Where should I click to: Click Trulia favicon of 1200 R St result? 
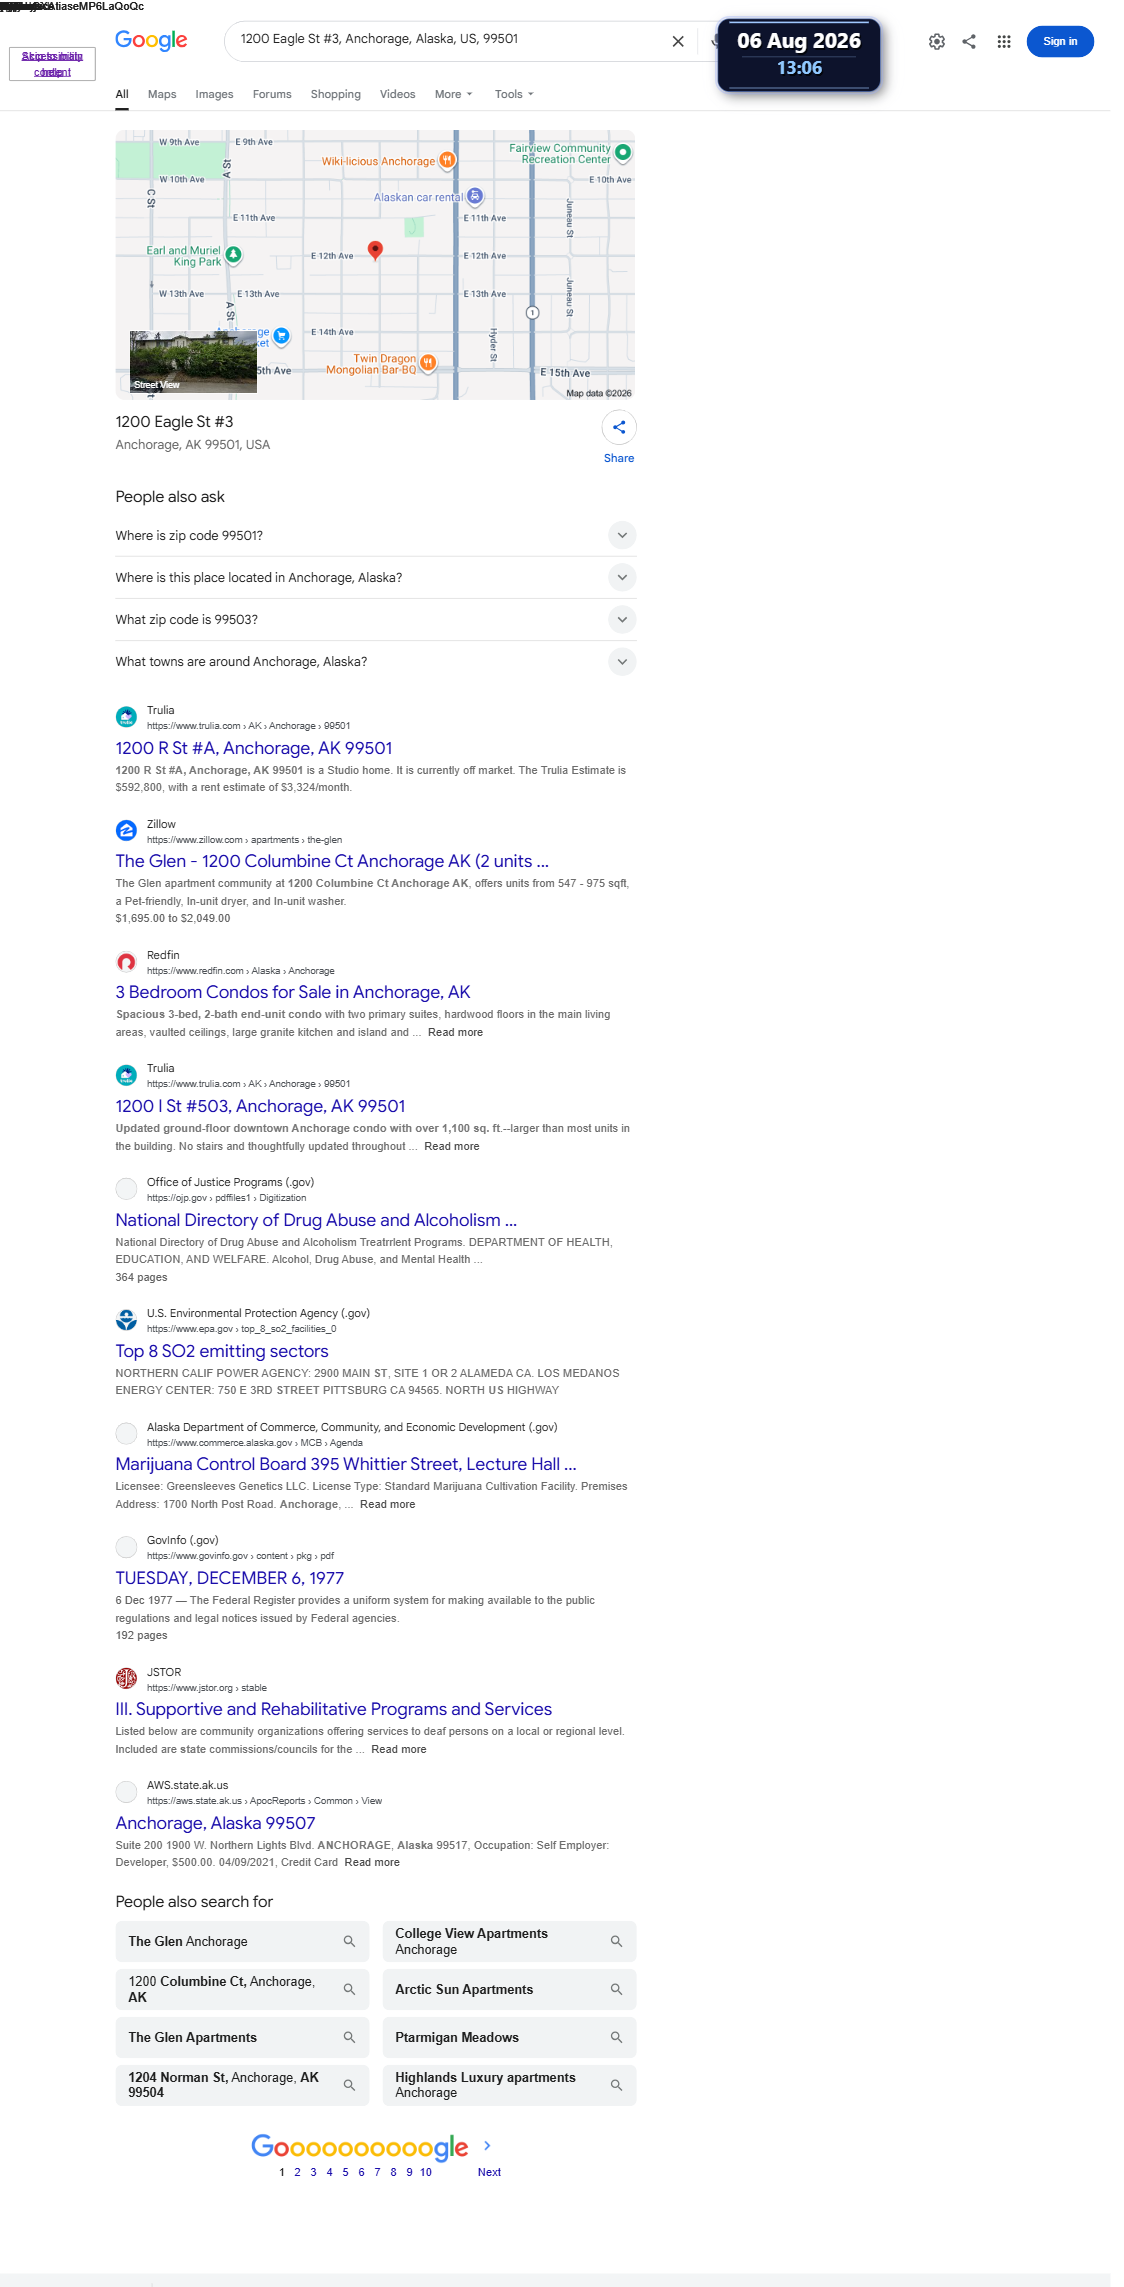(126, 717)
